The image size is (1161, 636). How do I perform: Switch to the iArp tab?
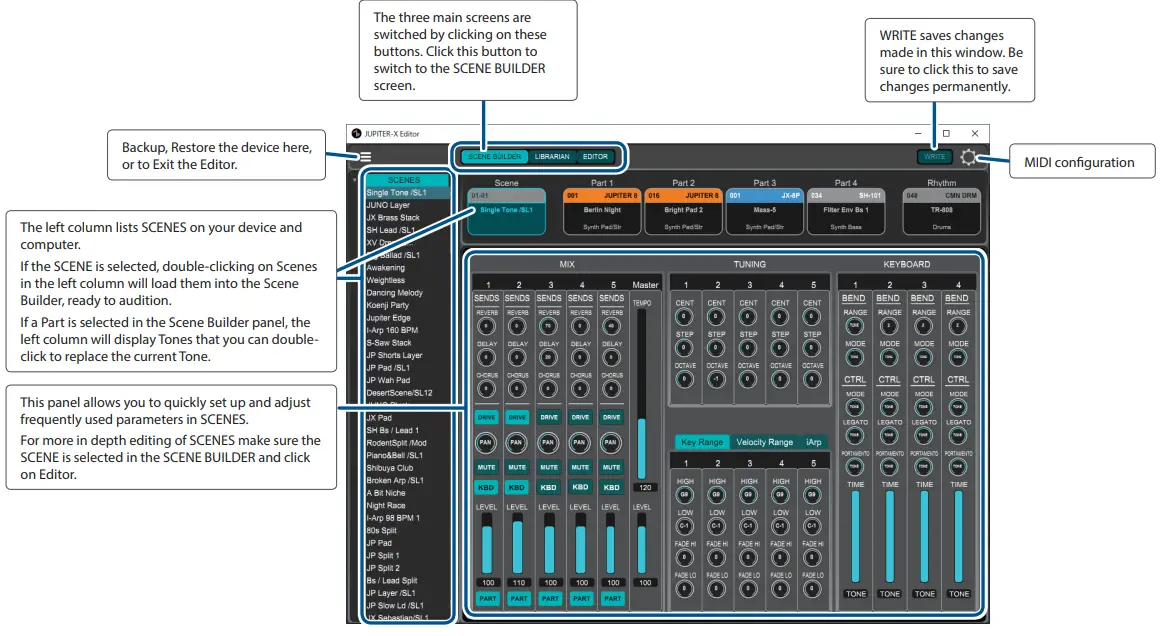click(814, 440)
